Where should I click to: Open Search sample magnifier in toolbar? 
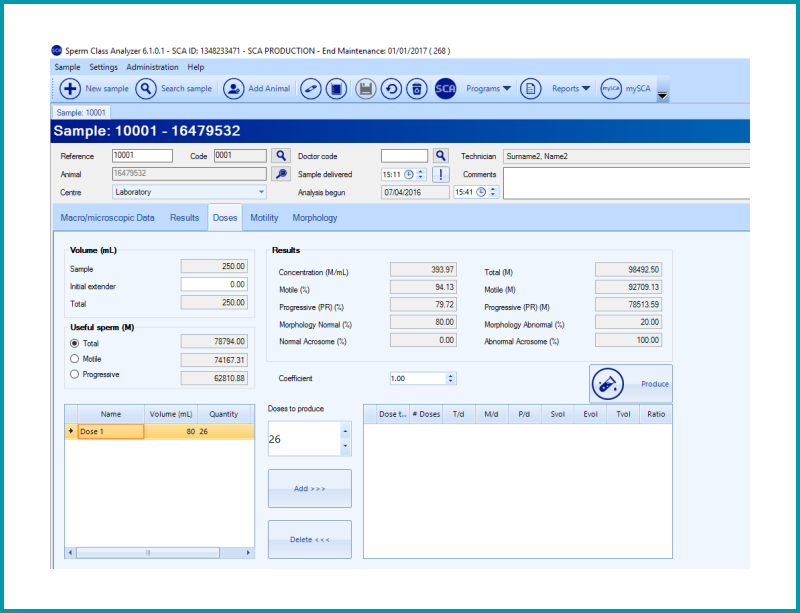[x=145, y=89]
